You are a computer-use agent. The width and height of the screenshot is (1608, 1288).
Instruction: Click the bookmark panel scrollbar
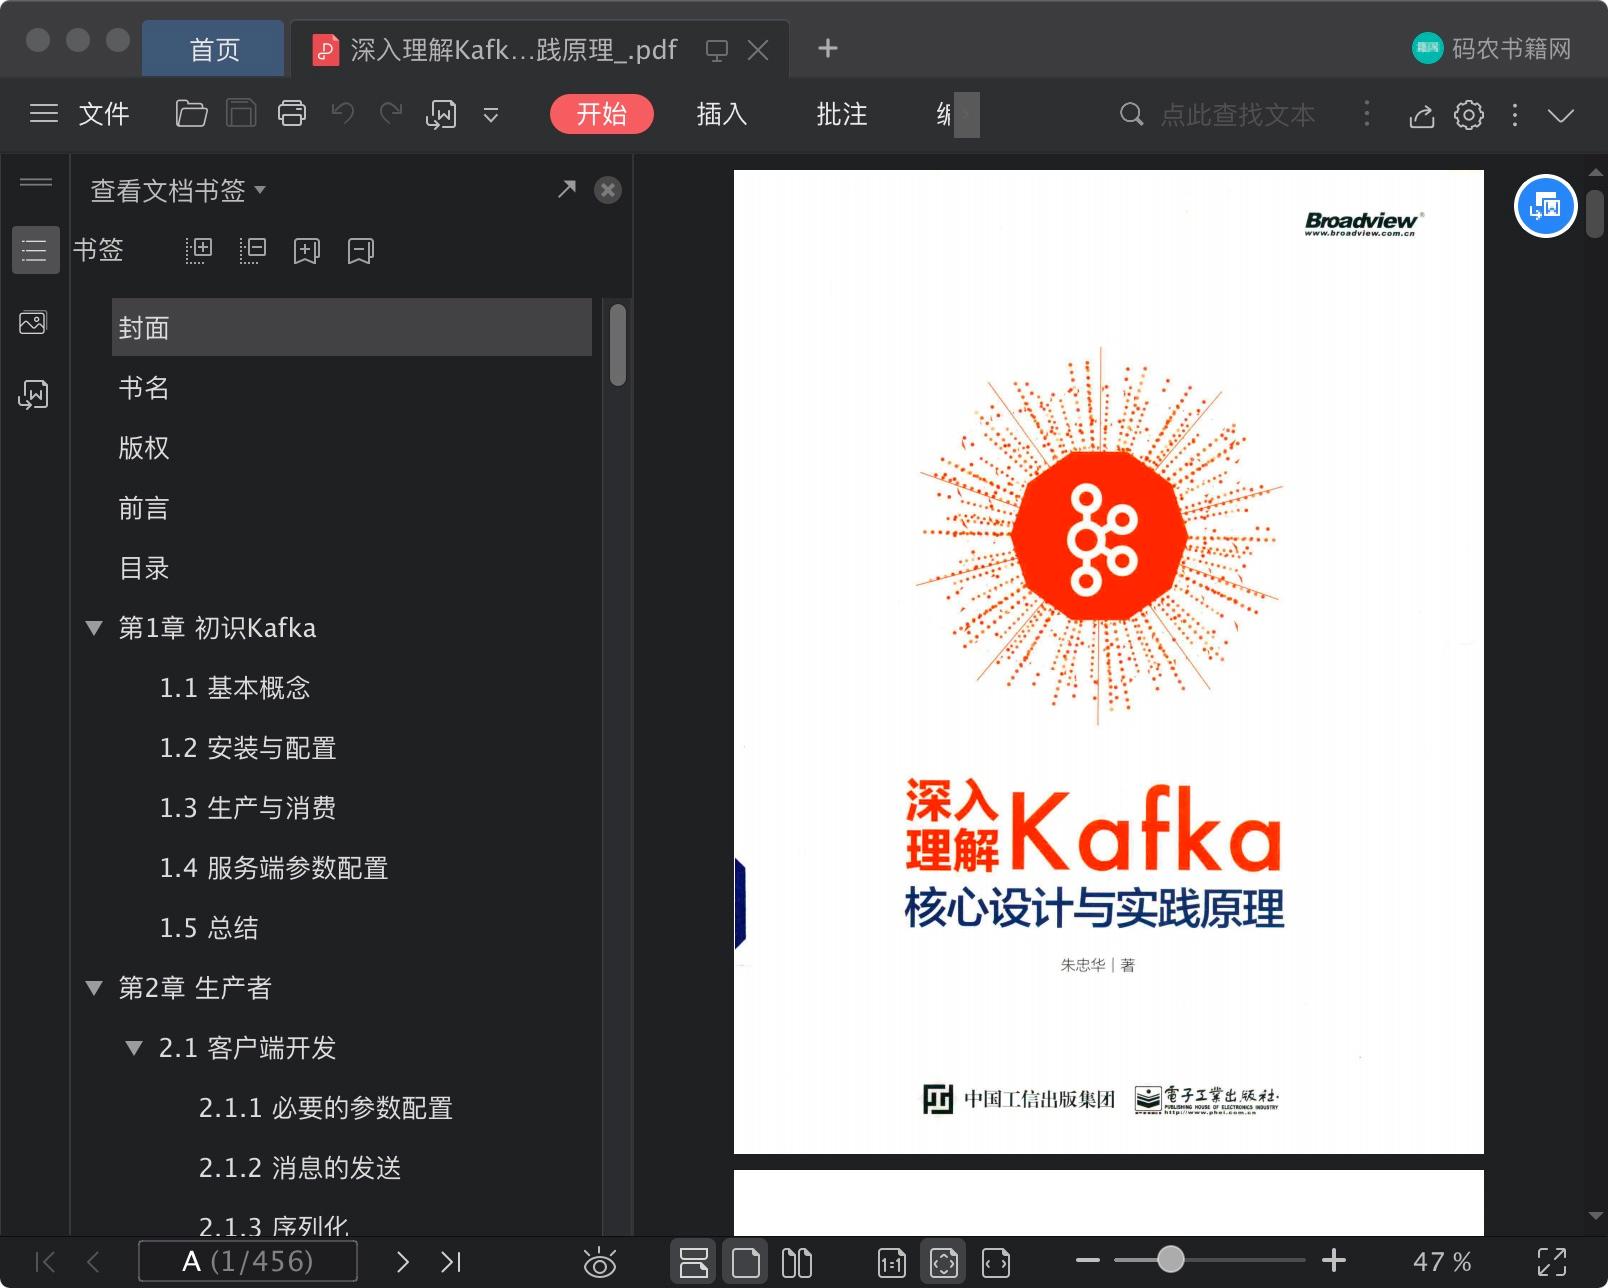coord(618,345)
